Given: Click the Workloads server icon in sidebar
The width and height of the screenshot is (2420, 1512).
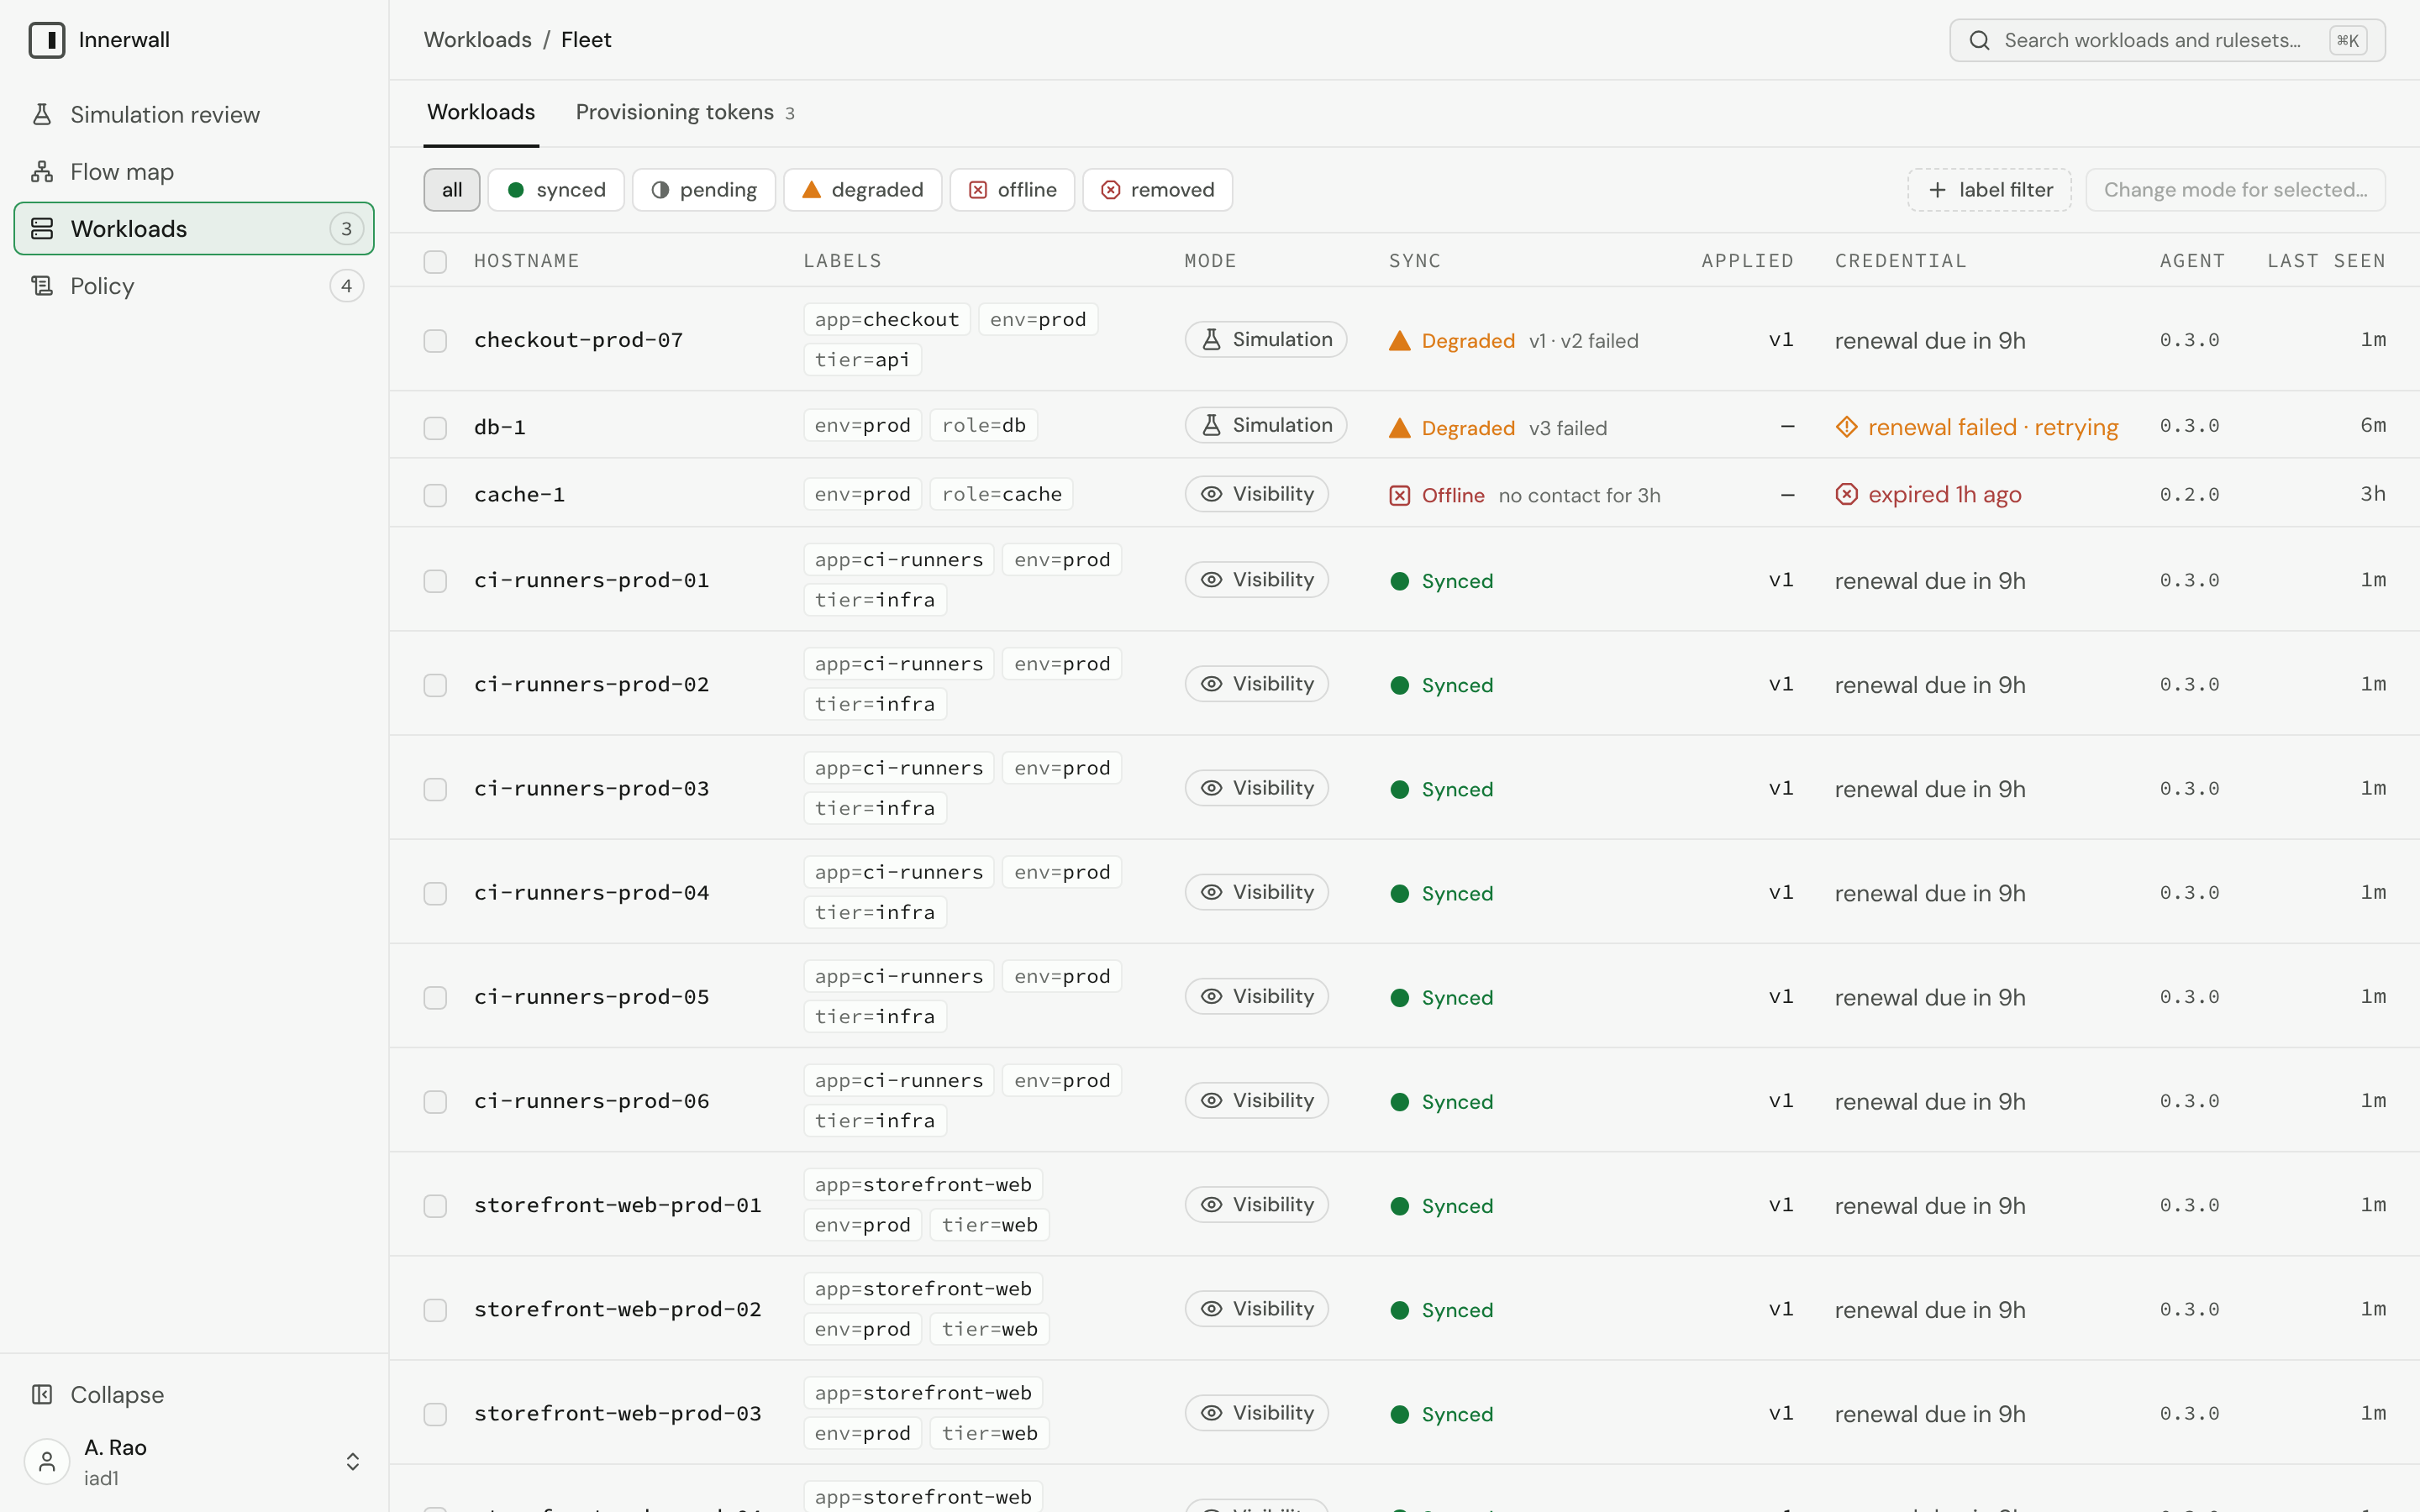Looking at the screenshot, I should click(x=42, y=229).
